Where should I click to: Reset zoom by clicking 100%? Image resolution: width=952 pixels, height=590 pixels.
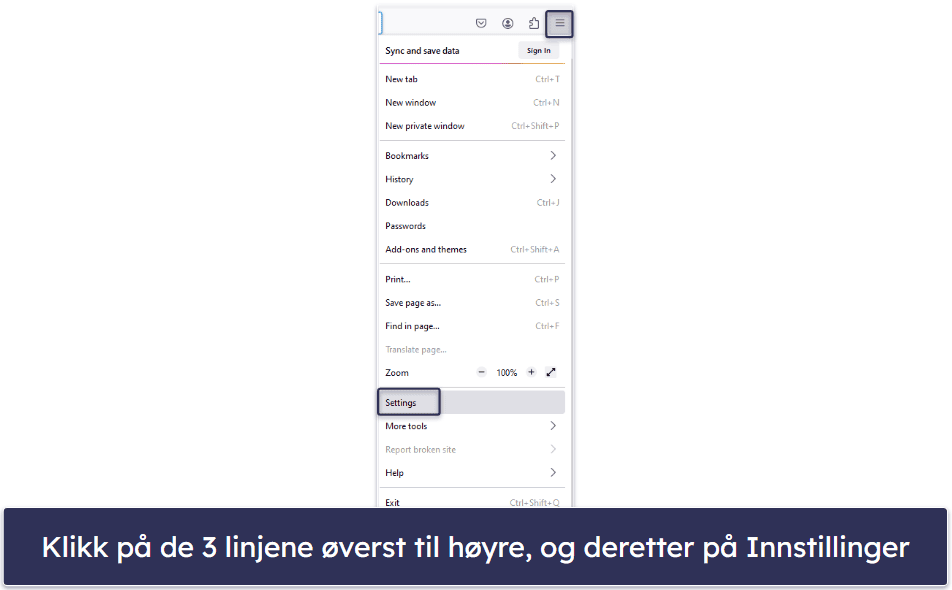point(506,373)
